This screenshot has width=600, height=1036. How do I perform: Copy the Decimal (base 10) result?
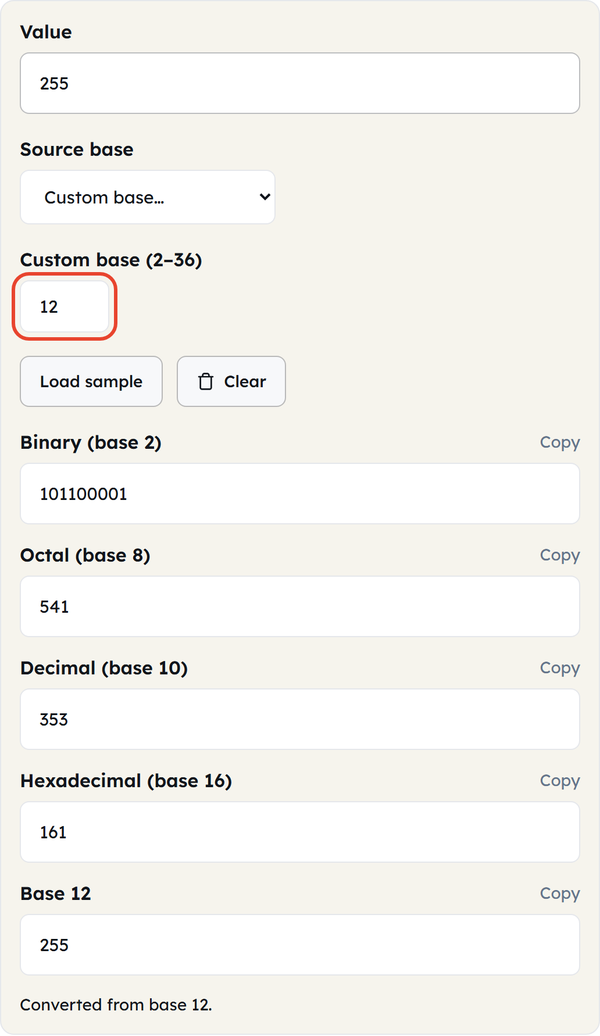560,668
